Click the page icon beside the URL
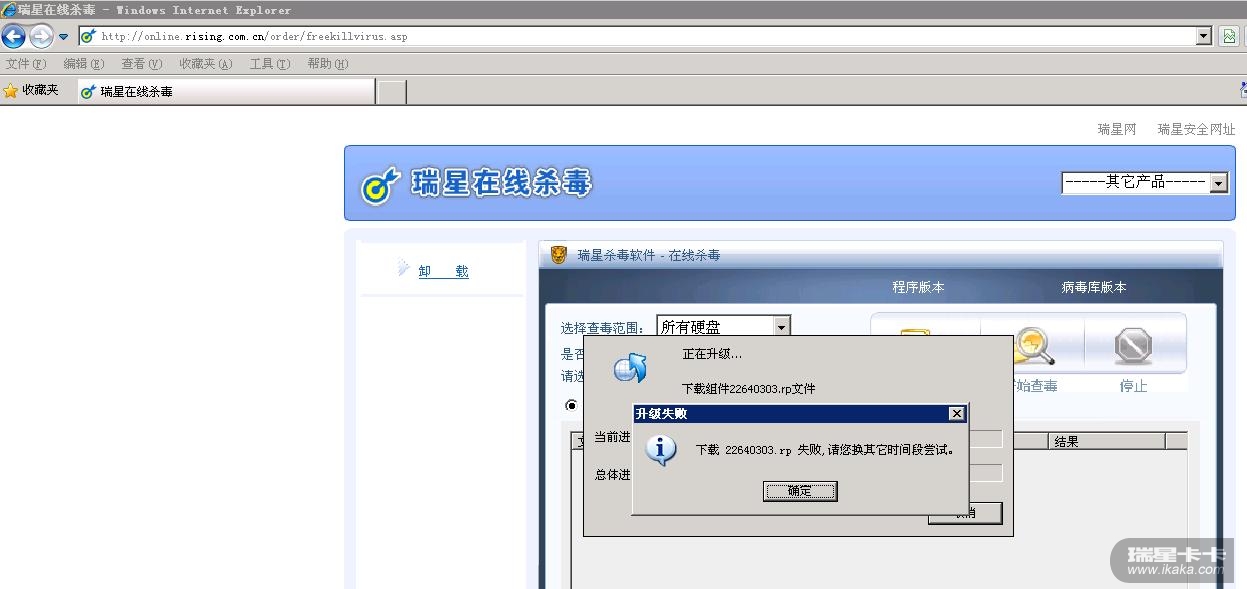Viewport: 1247px width, 589px height. [x=88, y=36]
